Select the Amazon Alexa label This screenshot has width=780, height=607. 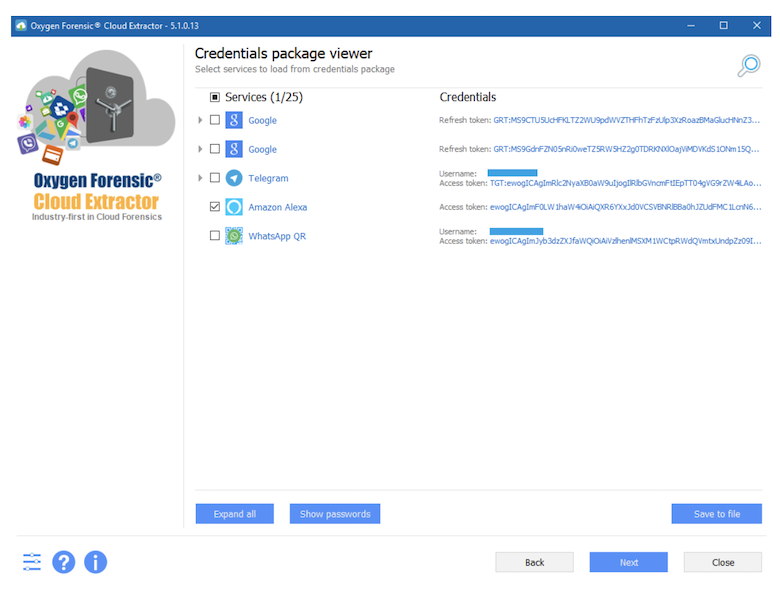[x=278, y=207]
